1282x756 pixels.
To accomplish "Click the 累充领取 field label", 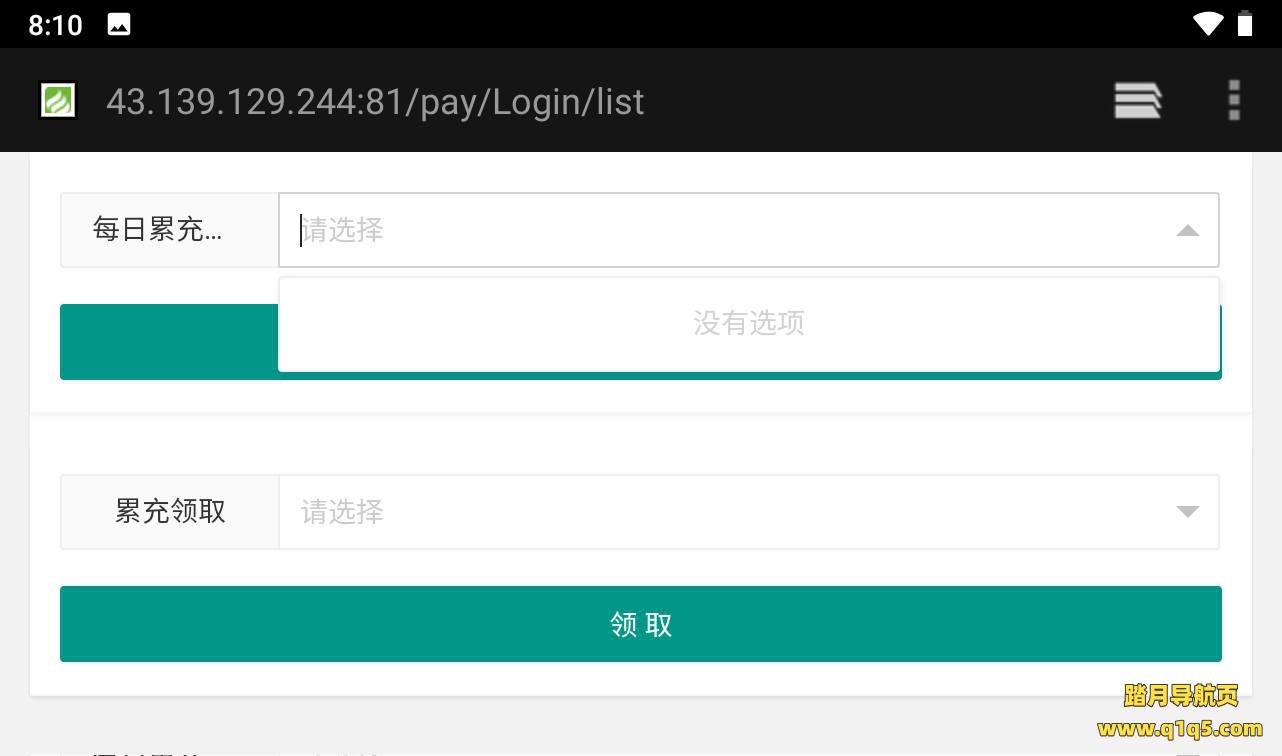I will [170, 512].
